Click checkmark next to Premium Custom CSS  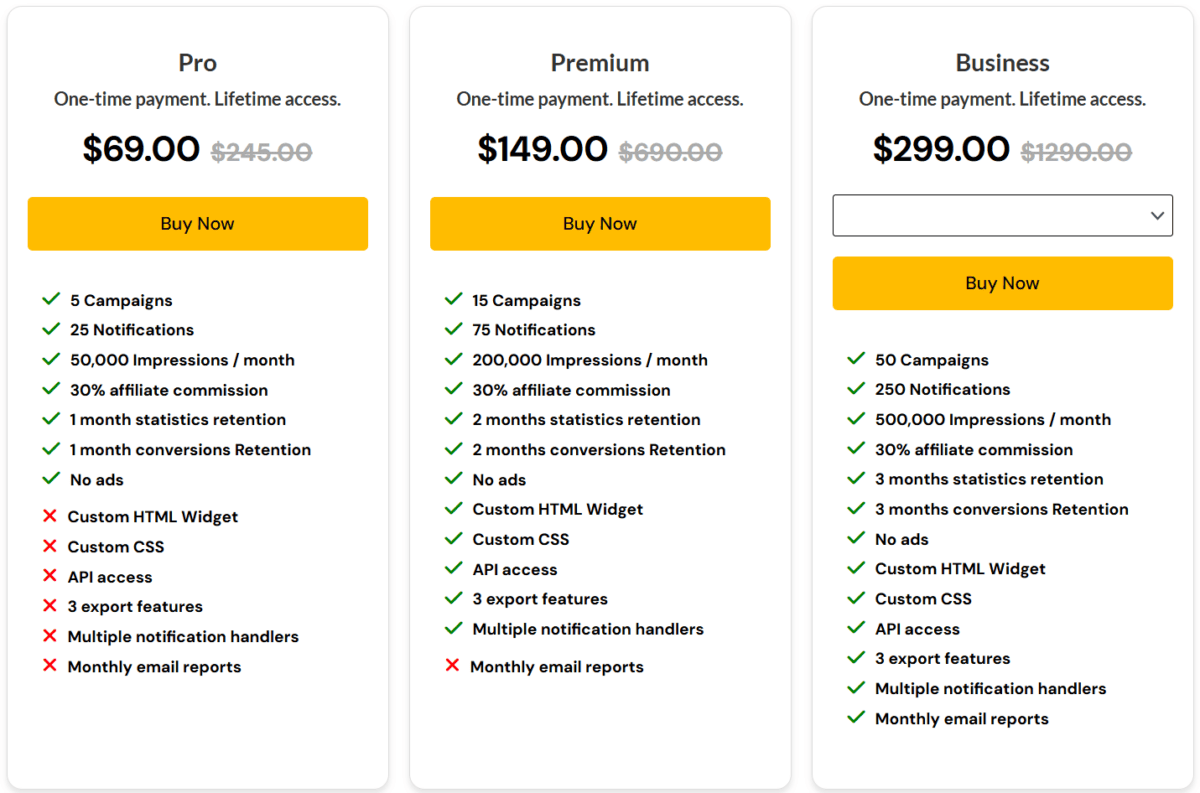click(454, 538)
